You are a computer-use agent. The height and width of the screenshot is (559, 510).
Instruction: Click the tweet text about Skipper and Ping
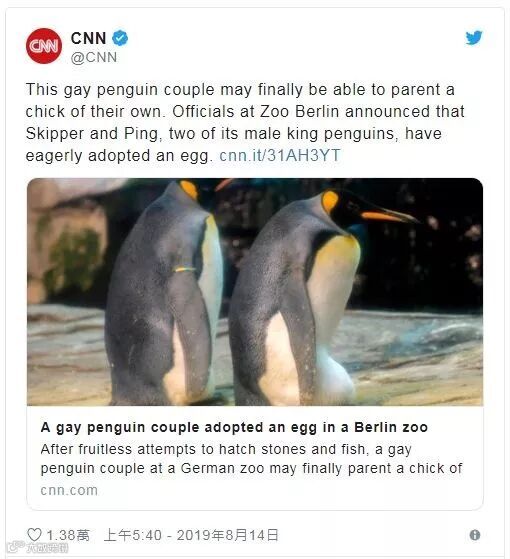245,122
